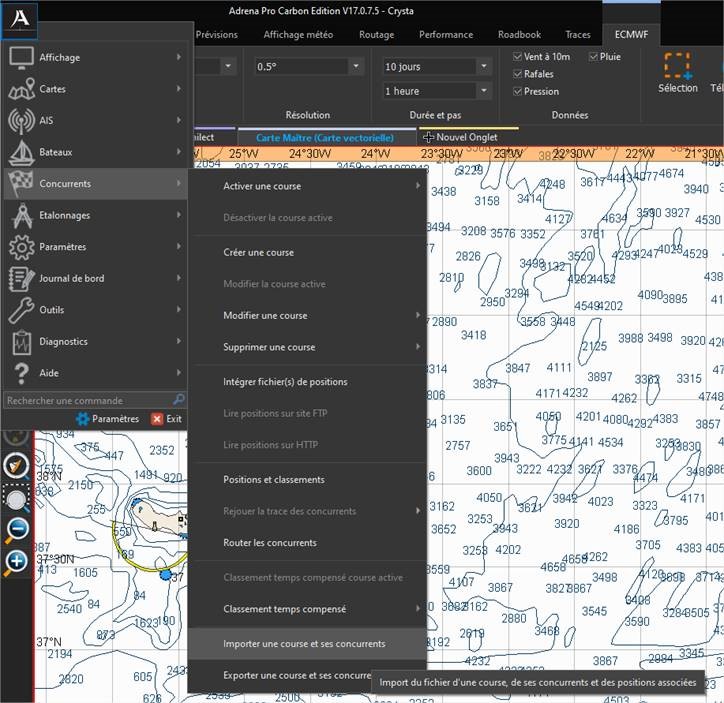Open the Routage ribbon tab

(376, 35)
